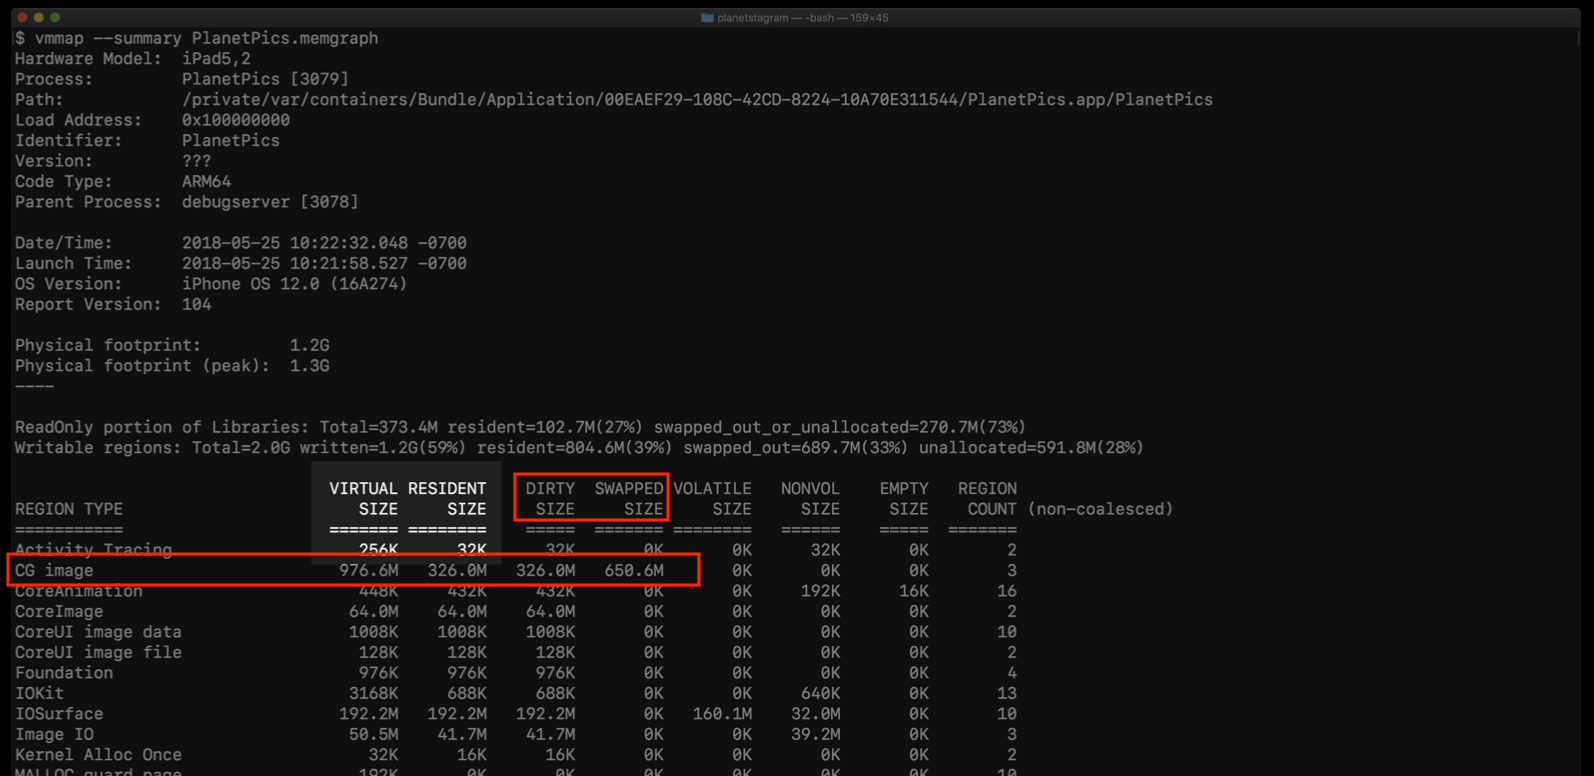Click the '(non-coalesced)' note

tap(1100, 509)
